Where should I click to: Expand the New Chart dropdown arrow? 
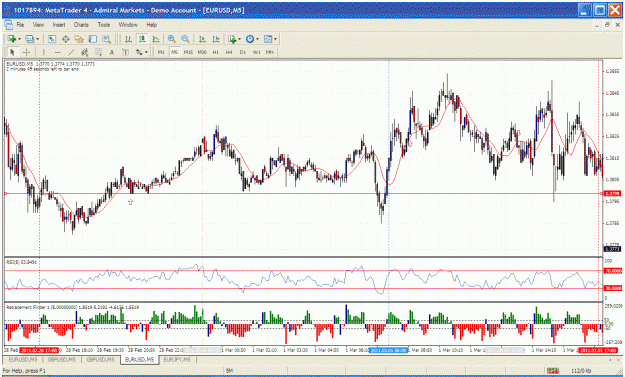pyautogui.click(x=20, y=39)
